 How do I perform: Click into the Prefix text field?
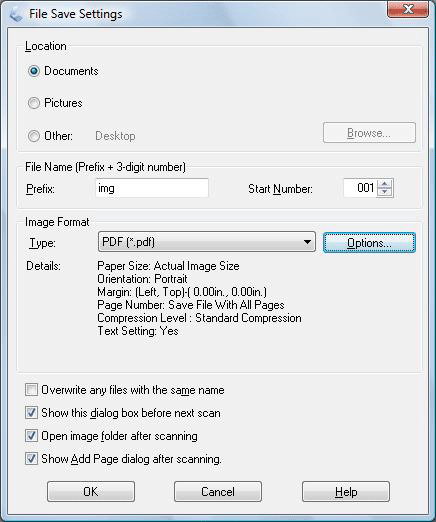[152, 188]
